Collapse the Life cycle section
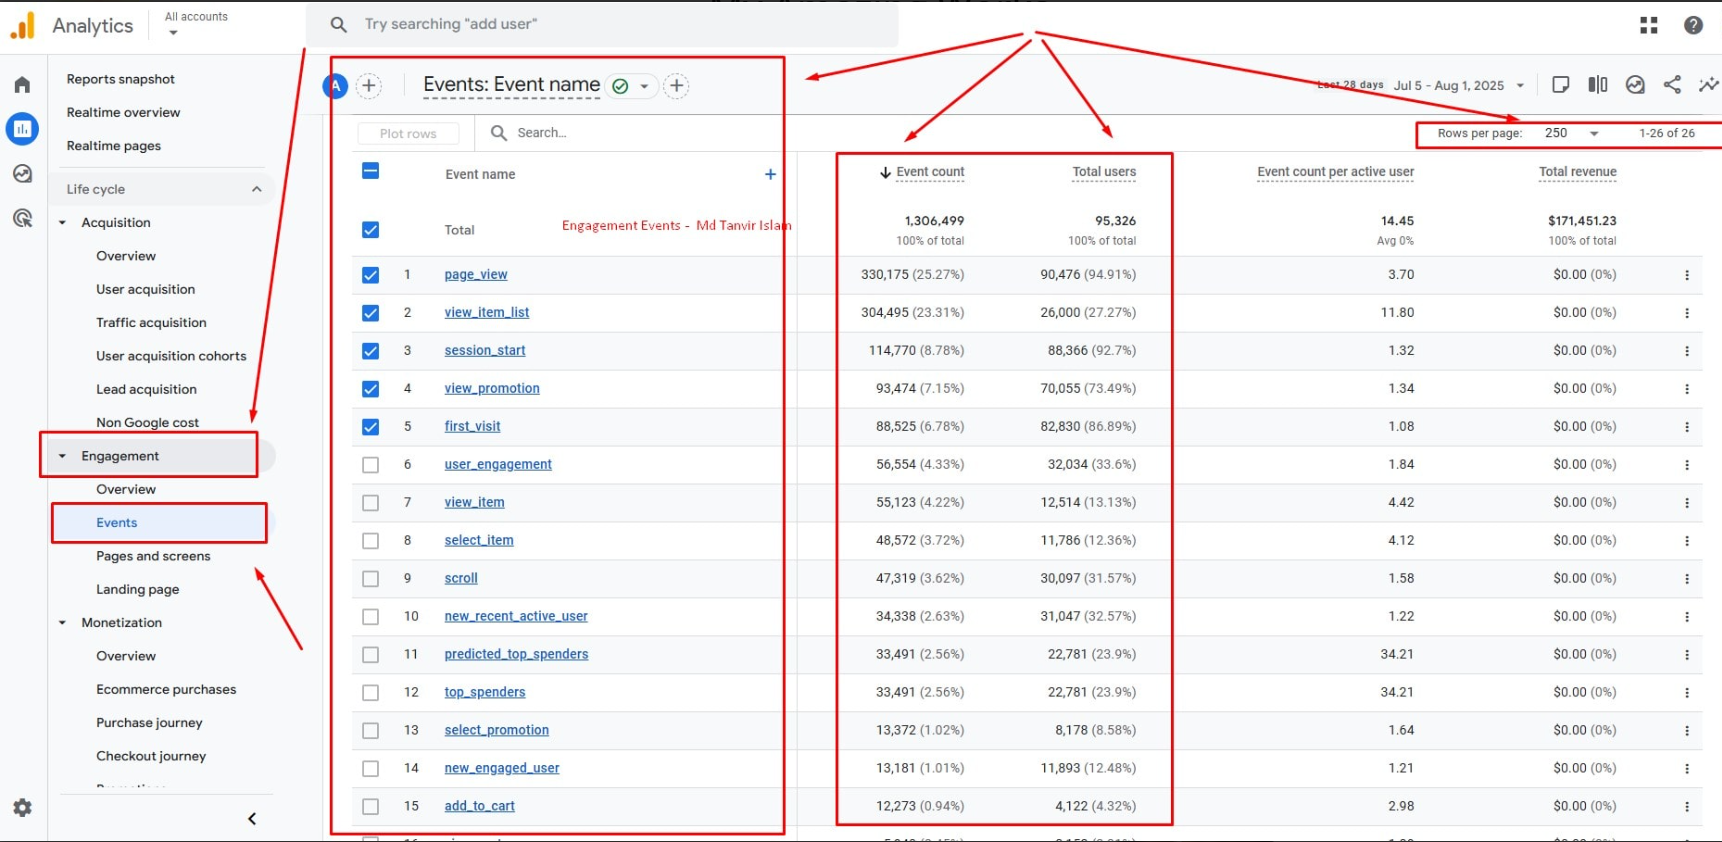This screenshot has height=842, width=1722. tap(256, 189)
